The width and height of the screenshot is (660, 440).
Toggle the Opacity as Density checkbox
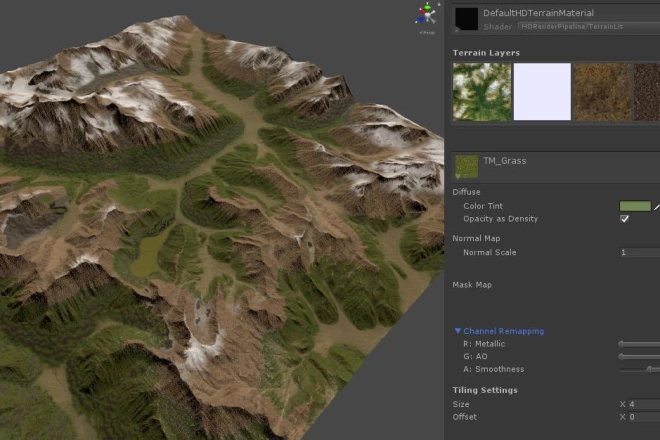coord(625,219)
